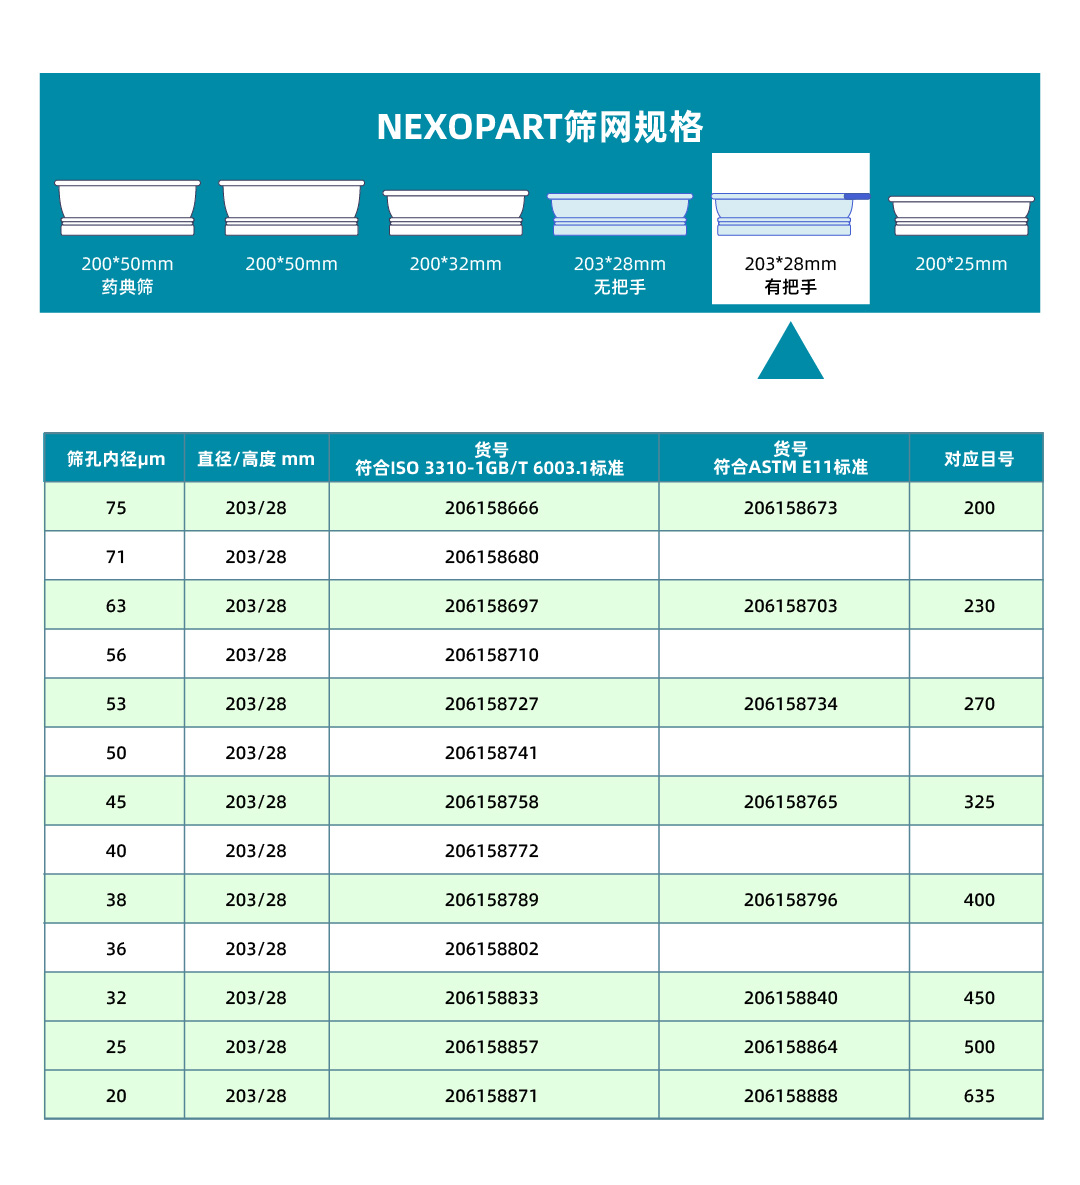Click ASTM item number 206158864
Screen dimensions: 1080x1185
click(x=791, y=1047)
